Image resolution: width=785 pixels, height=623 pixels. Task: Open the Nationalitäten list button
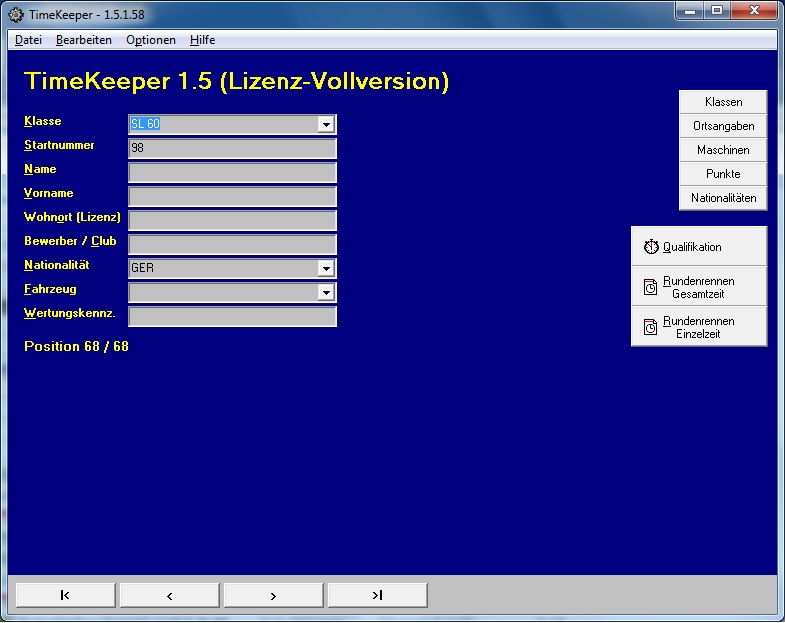[723, 198]
